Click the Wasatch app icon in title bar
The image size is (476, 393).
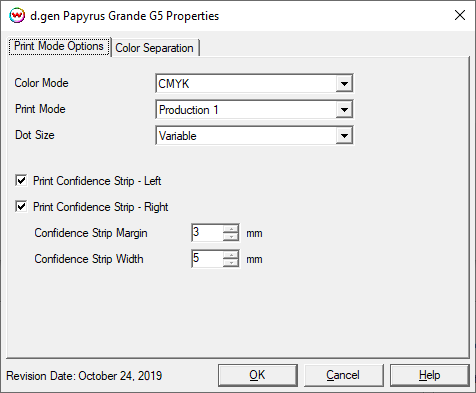click(x=17, y=16)
